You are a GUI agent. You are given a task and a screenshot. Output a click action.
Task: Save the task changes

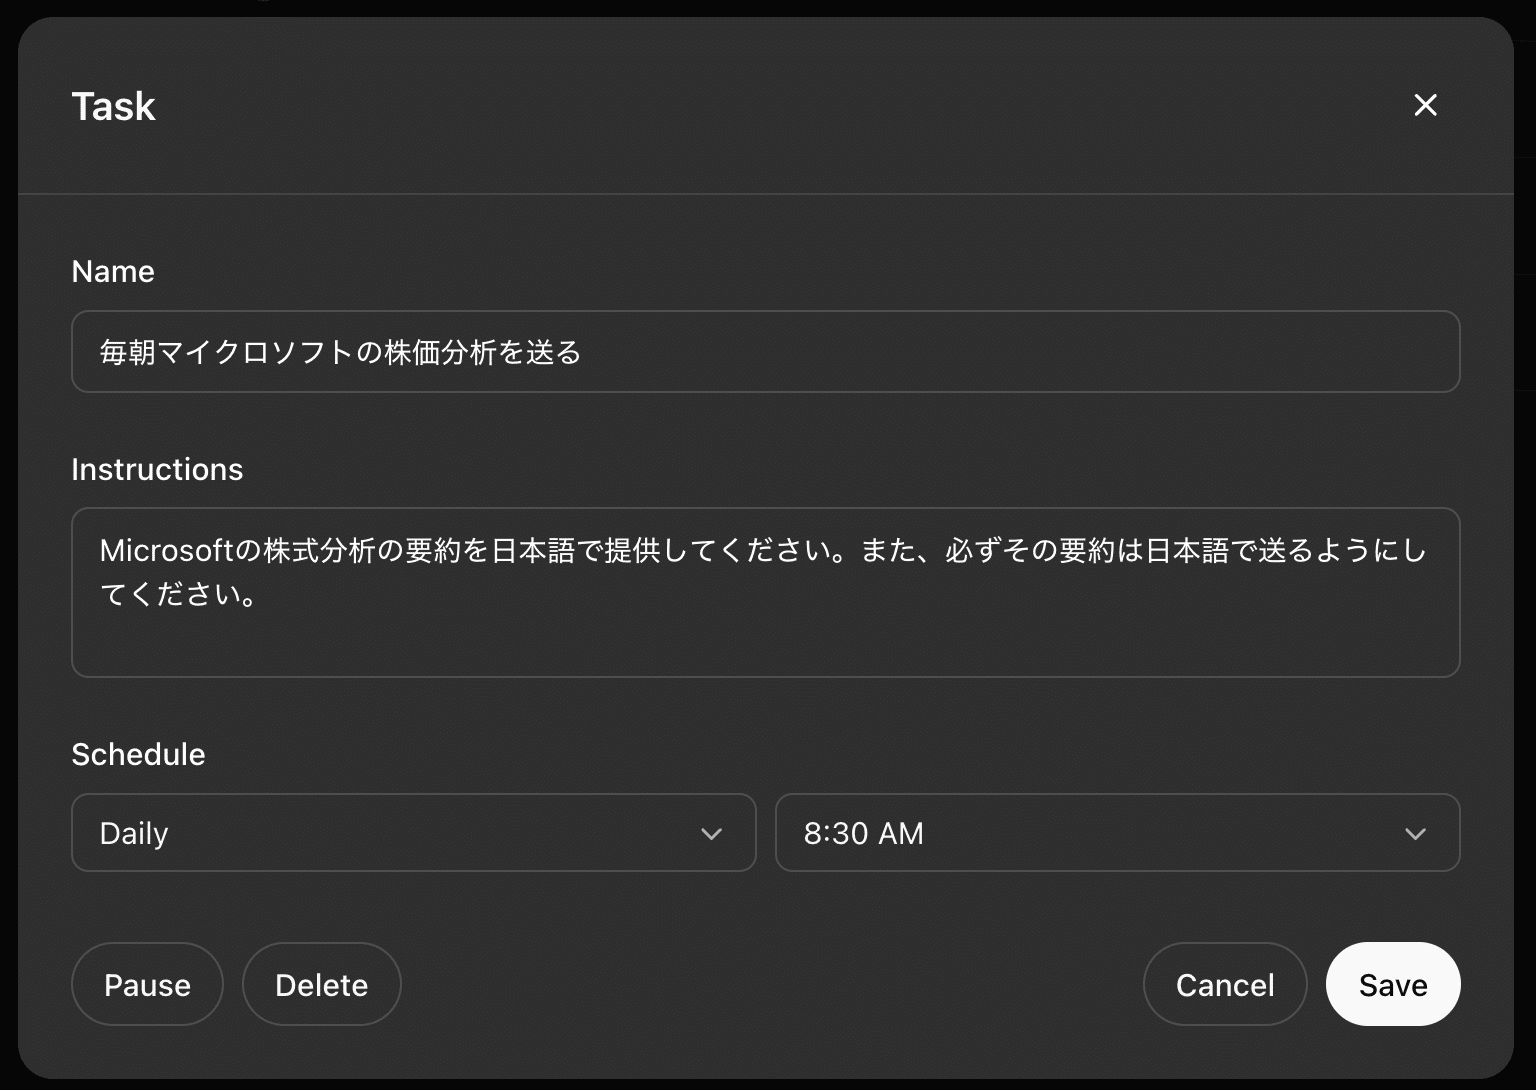point(1392,985)
